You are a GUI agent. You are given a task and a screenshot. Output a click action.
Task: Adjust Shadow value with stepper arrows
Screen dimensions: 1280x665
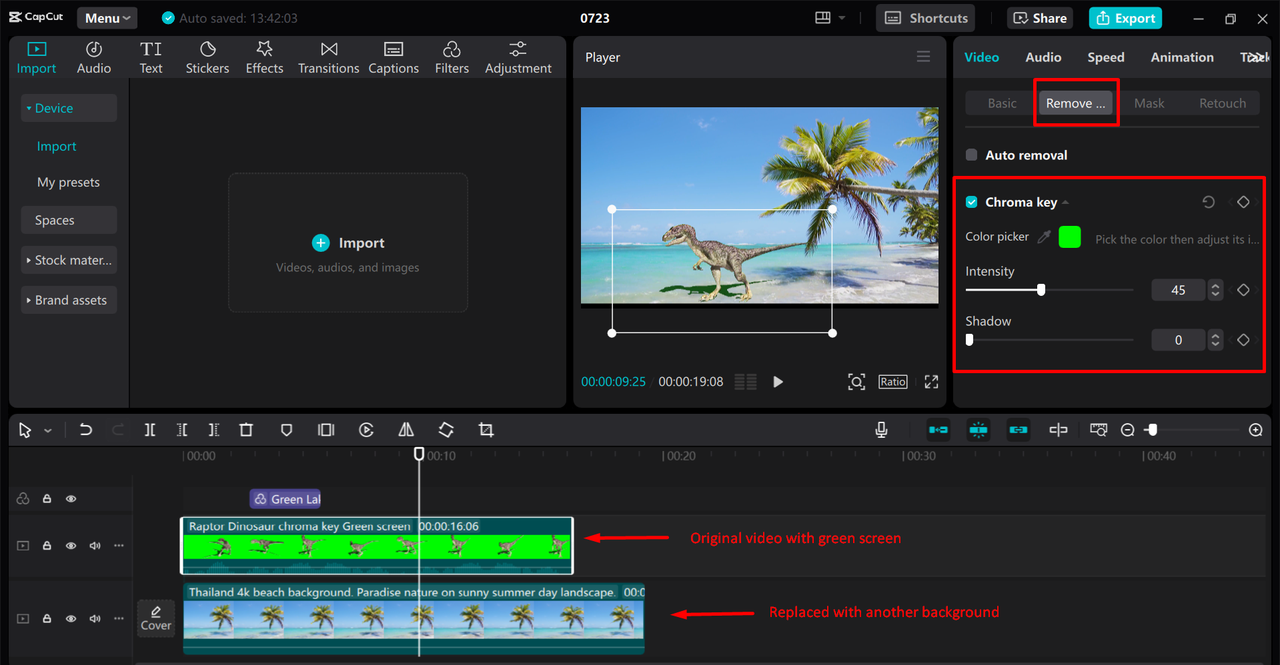tap(1216, 340)
